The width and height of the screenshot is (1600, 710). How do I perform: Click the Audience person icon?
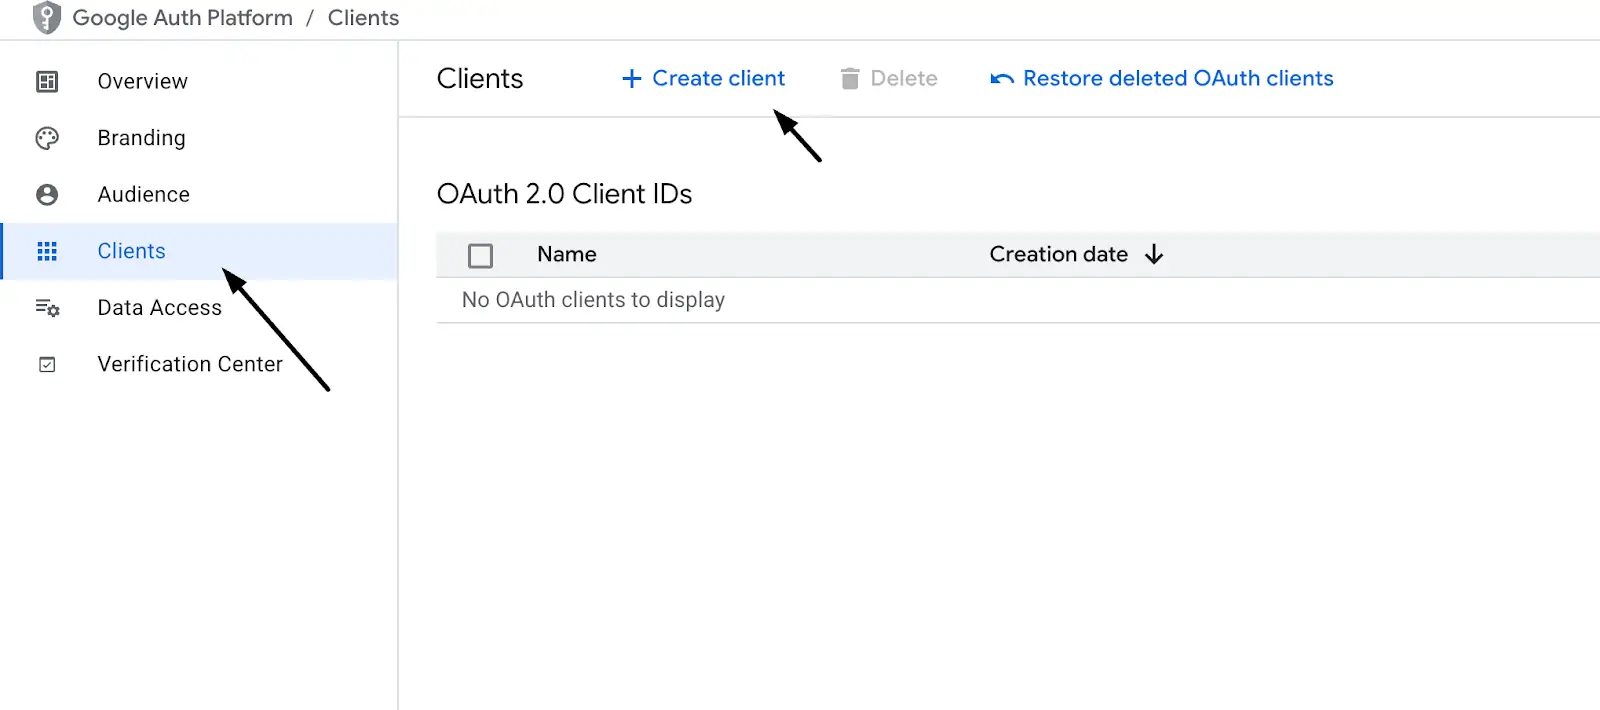pyautogui.click(x=47, y=195)
